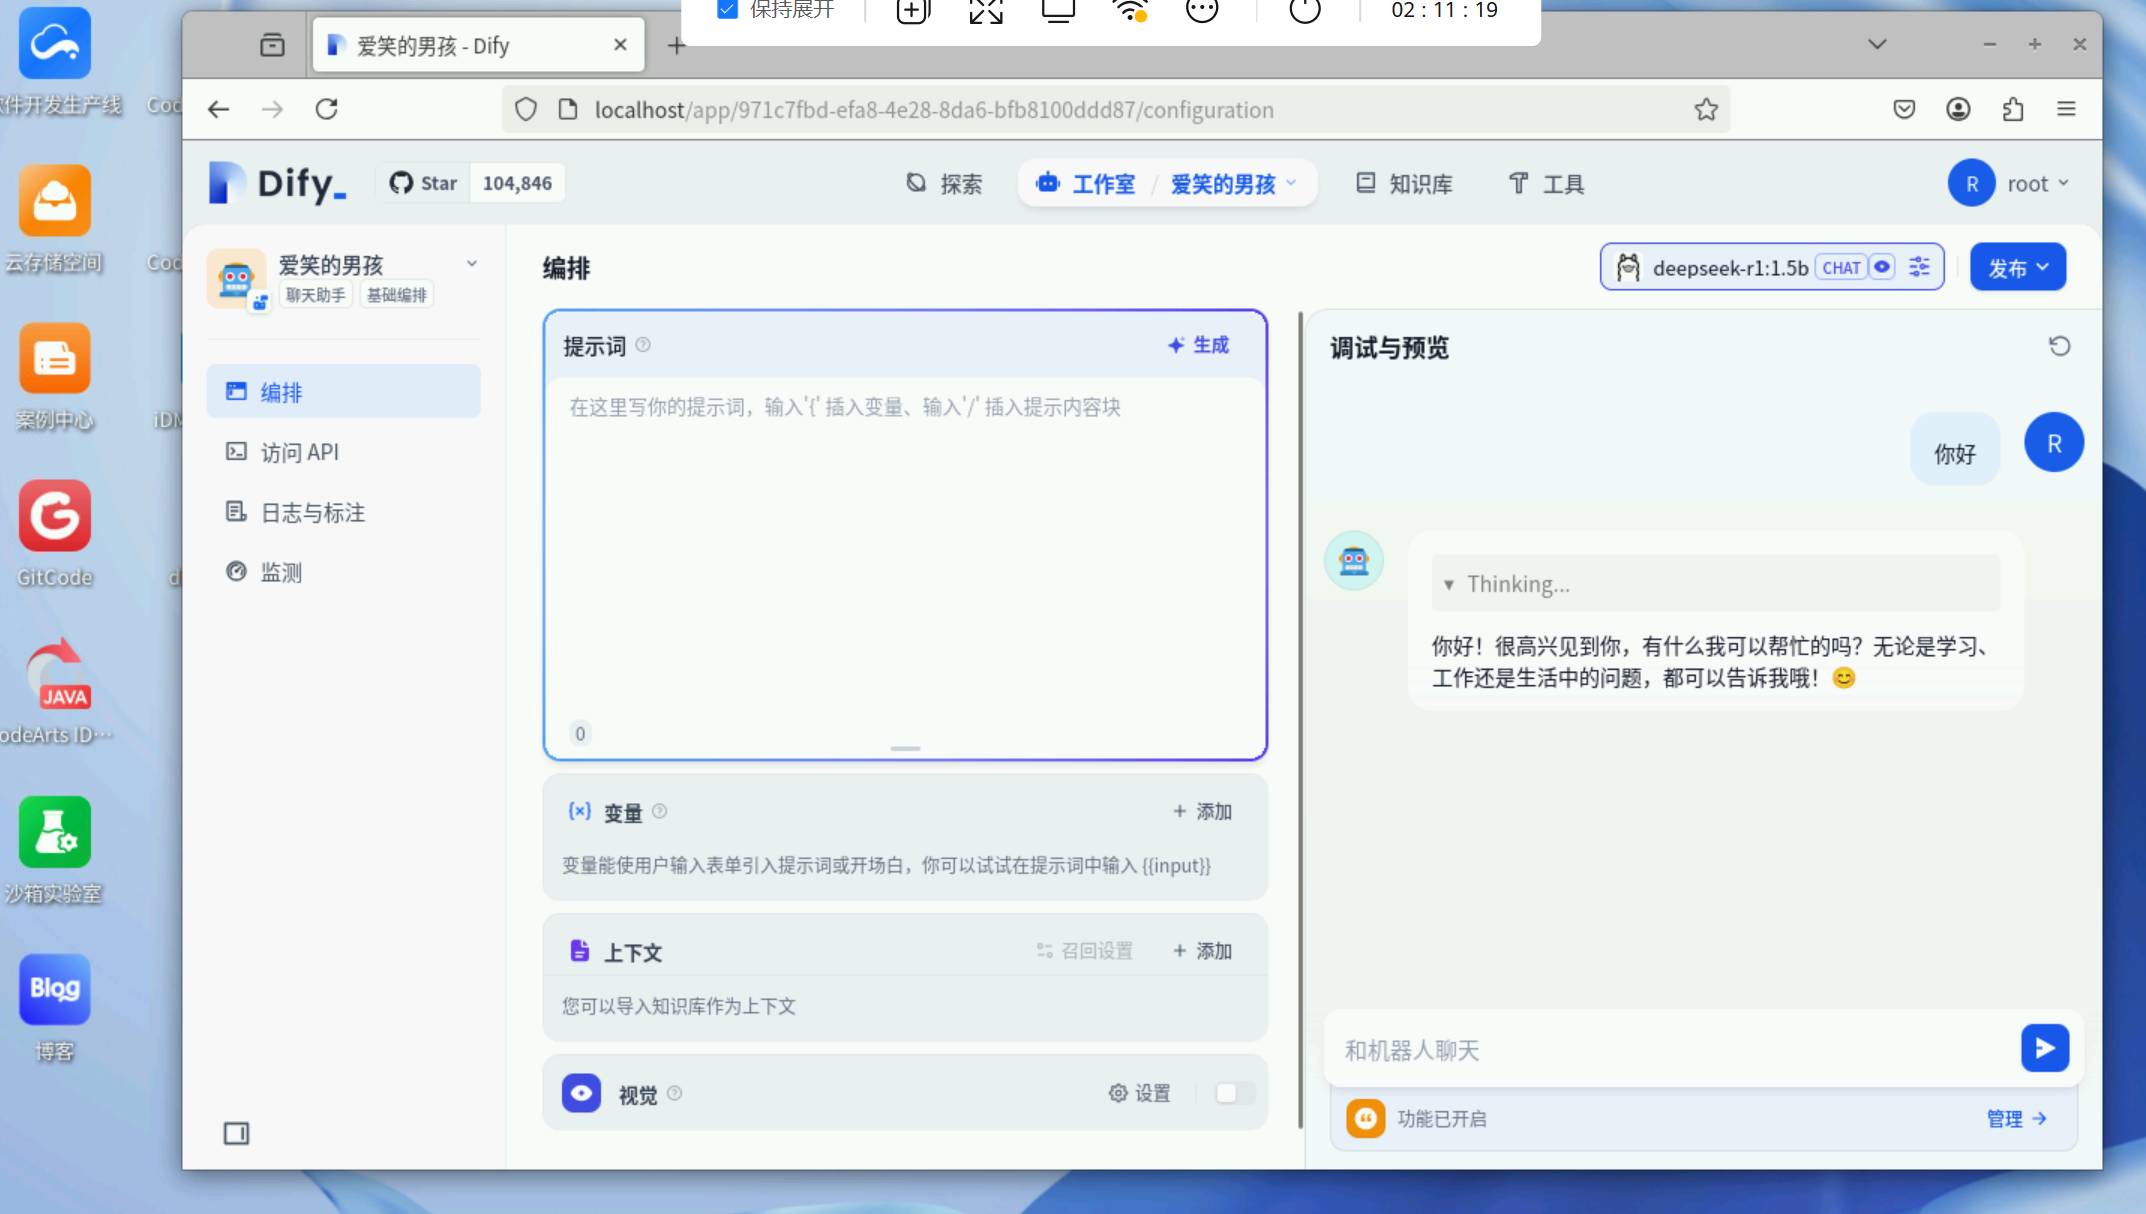Close the 爱笑的男孩 - Dify tab
The image size is (2146, 1214).
click(620, 45)
